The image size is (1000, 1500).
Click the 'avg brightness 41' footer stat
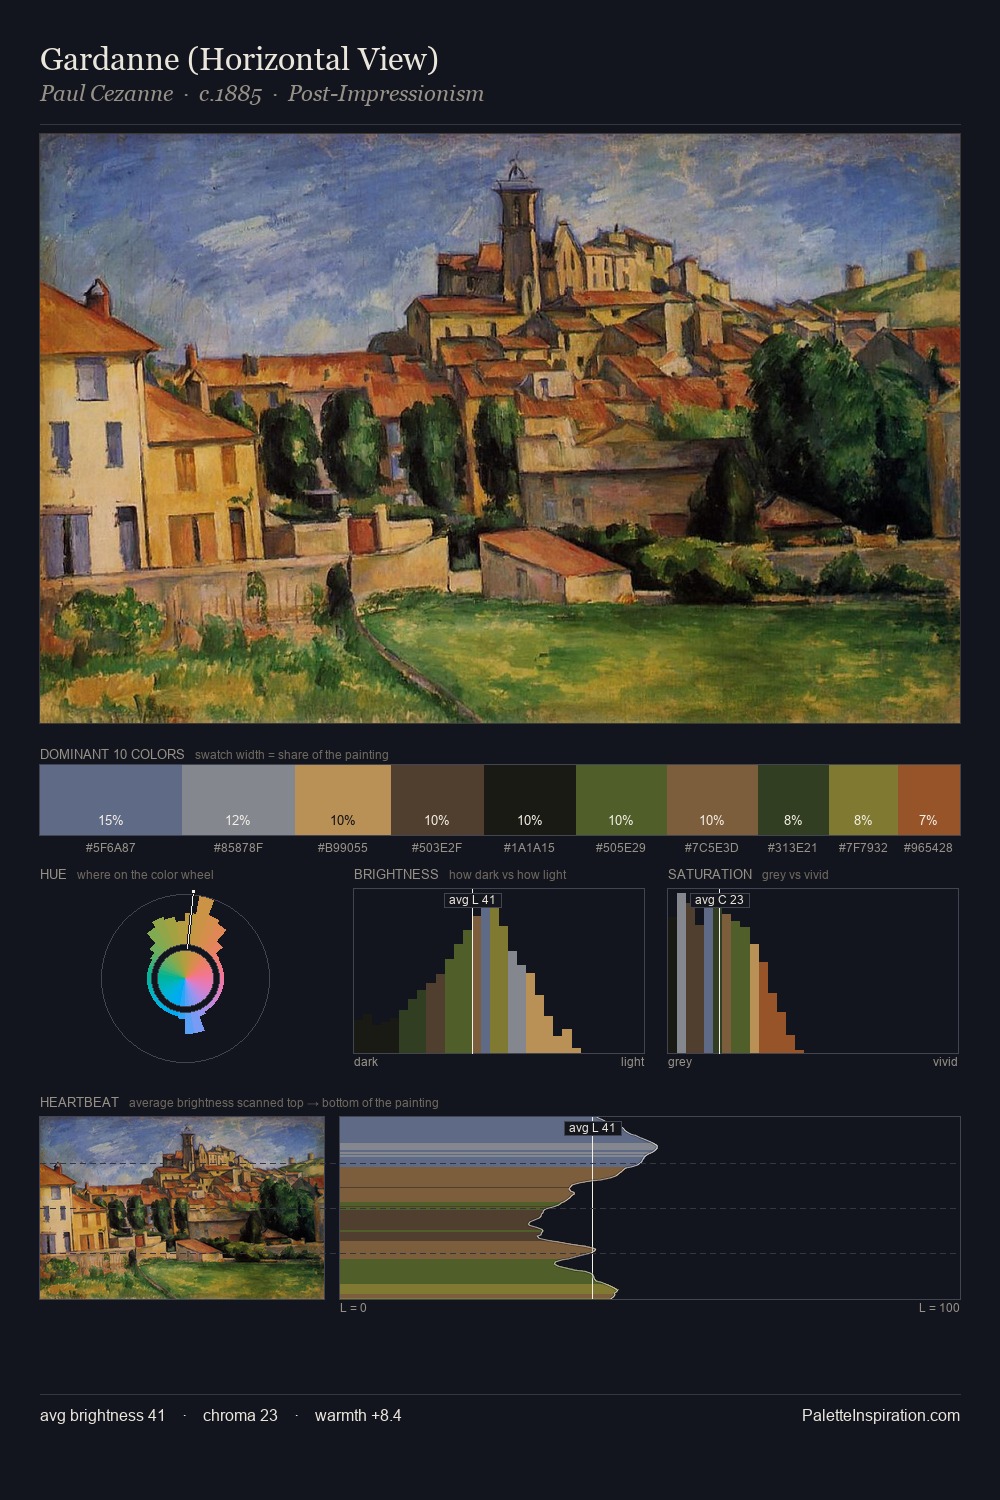[x=102, y=1415]
